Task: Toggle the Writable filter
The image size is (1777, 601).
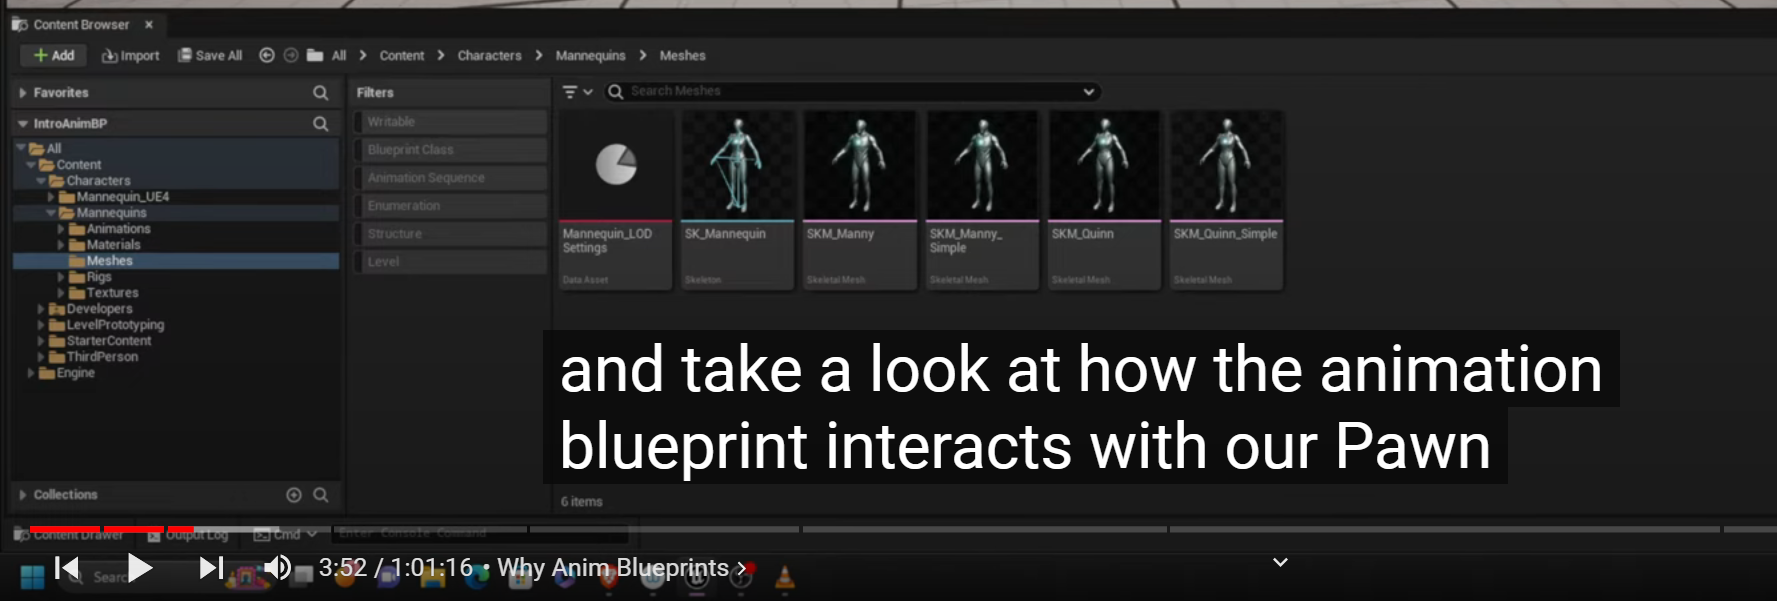Action: [x=450, y=122]
